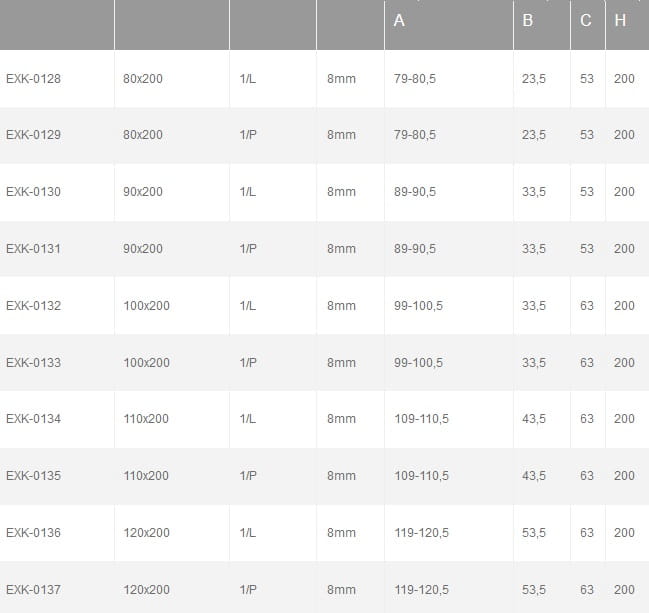
Task: Select 43,5 value in EXK-0134 row
Action: (534, 419)
